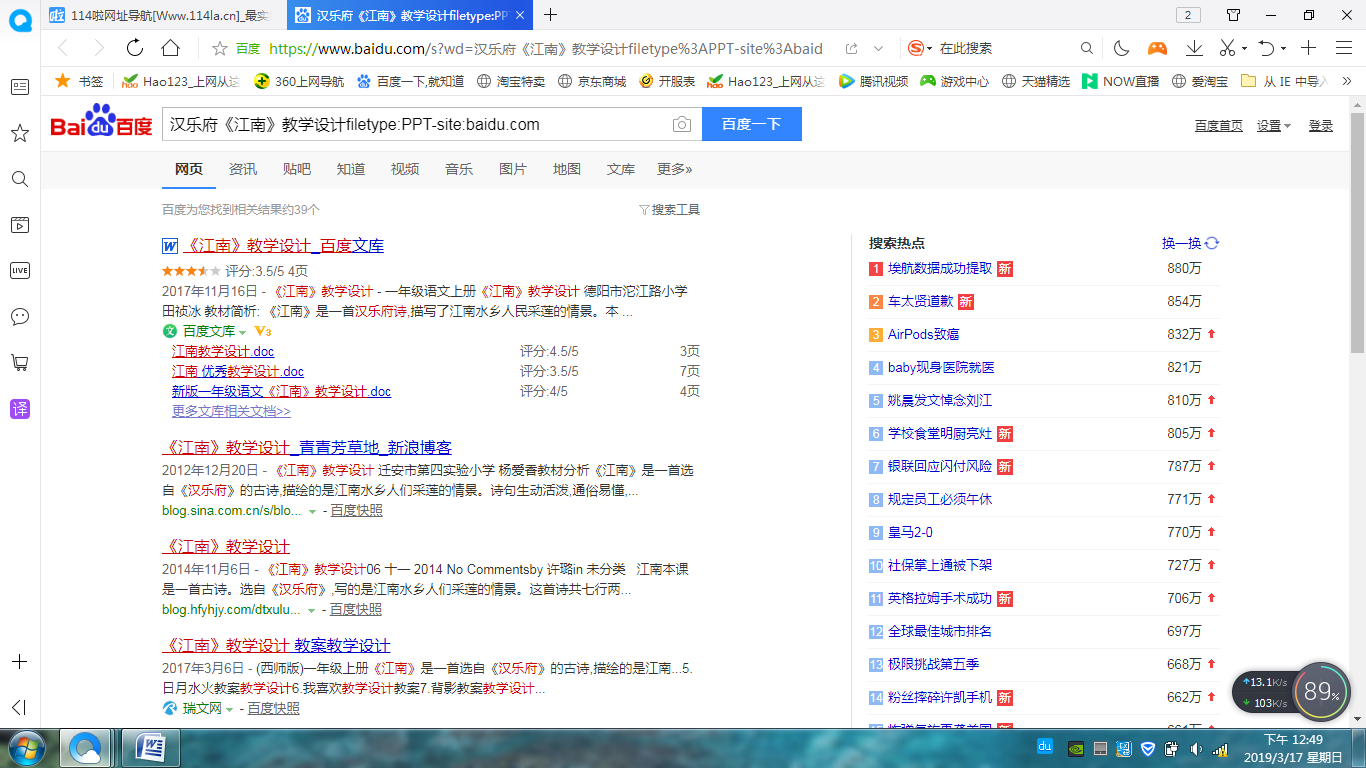1366x768 pixels.
Task: Click the sidebar add plus icon
Action: 19,662
